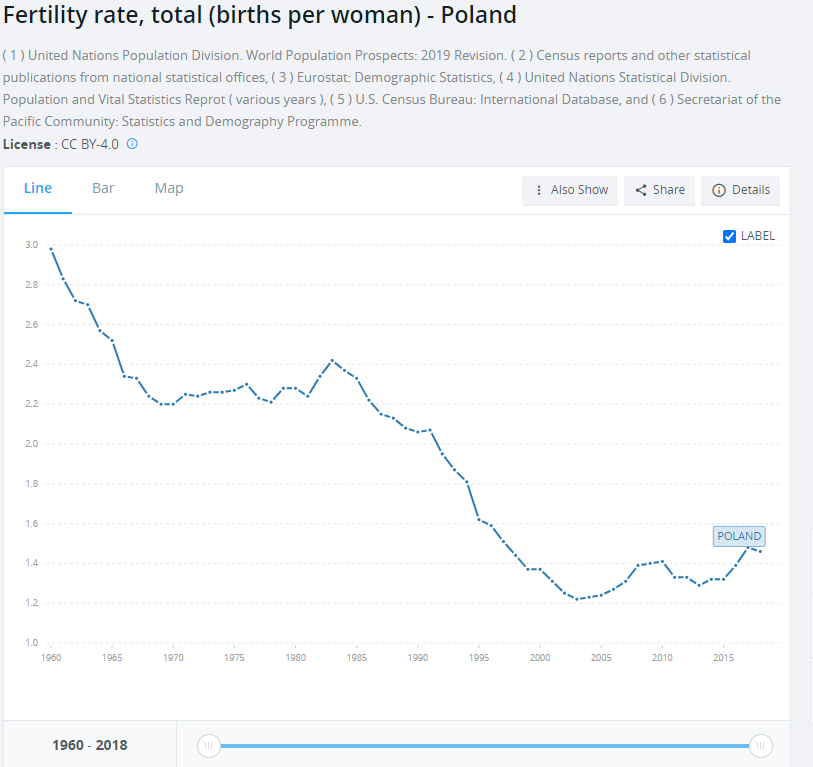Click the Details button
This screenshot has width=813, height=767.
coord(740,190)
